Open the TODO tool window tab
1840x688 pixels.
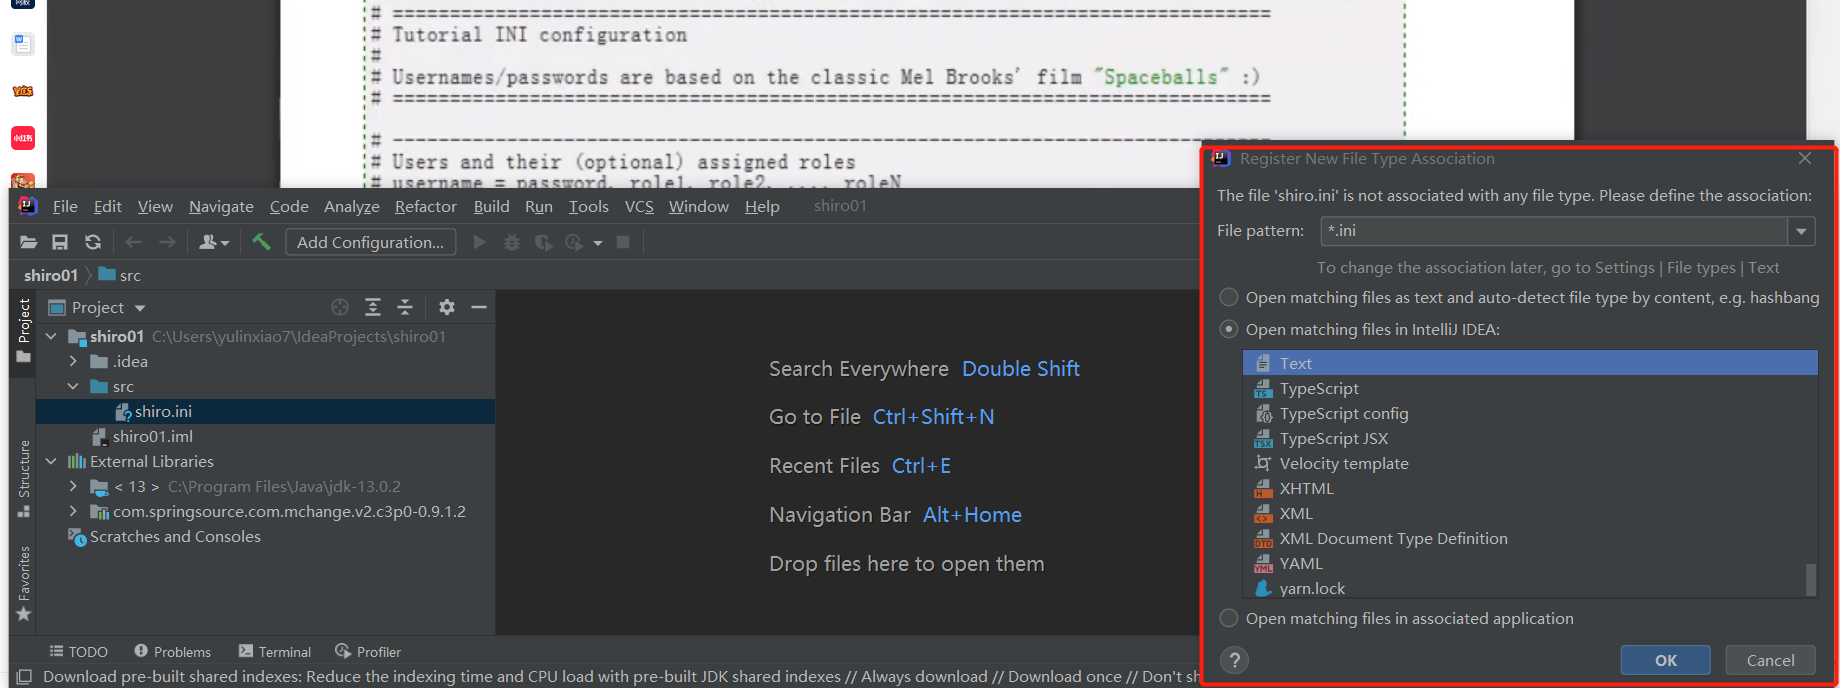tap(79, 652)
